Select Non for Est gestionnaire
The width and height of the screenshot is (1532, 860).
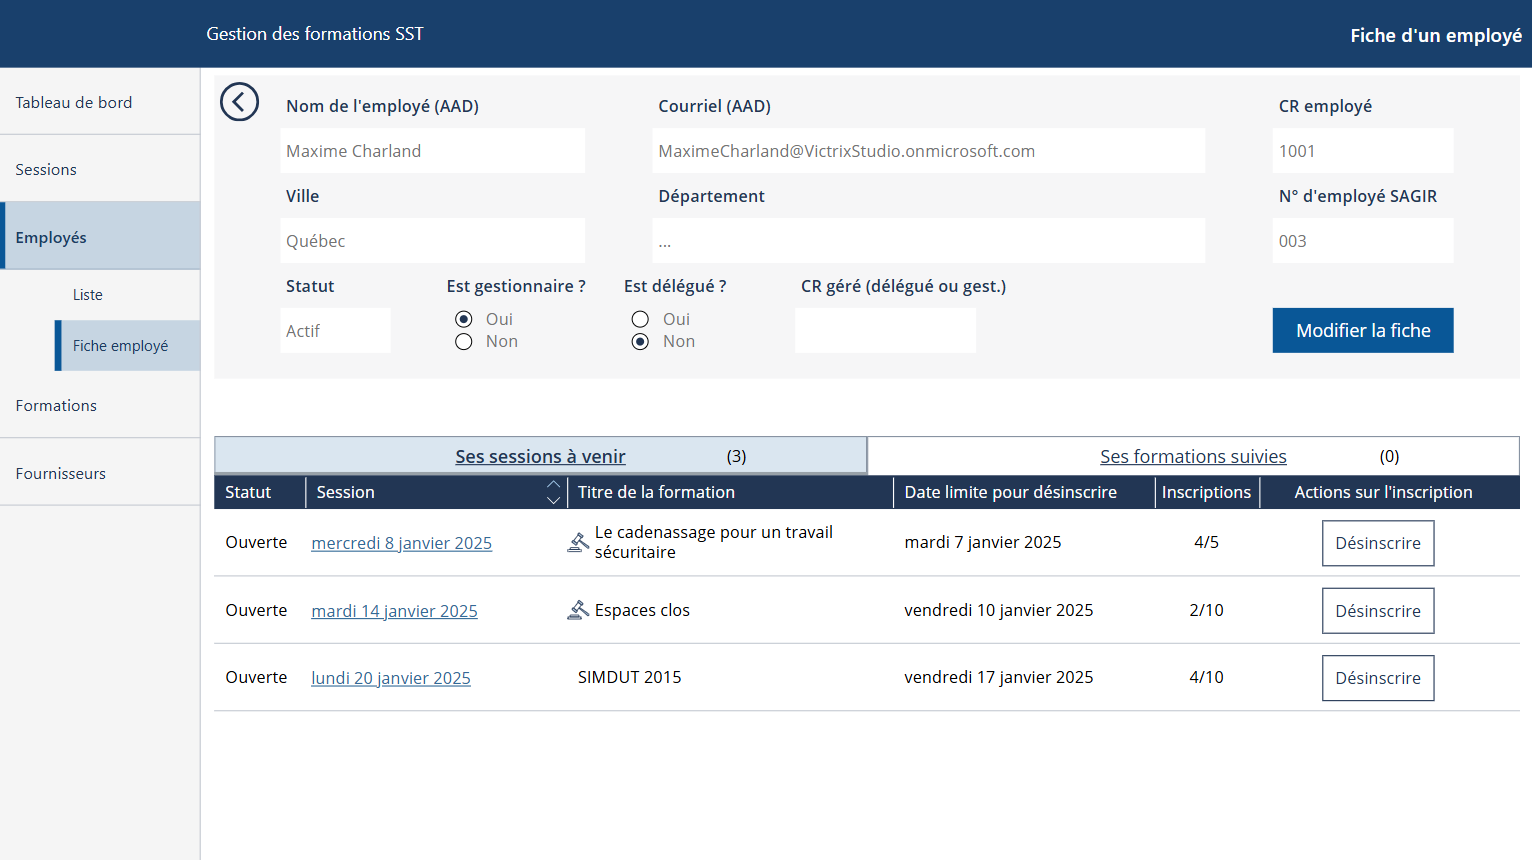click(464, 342)
